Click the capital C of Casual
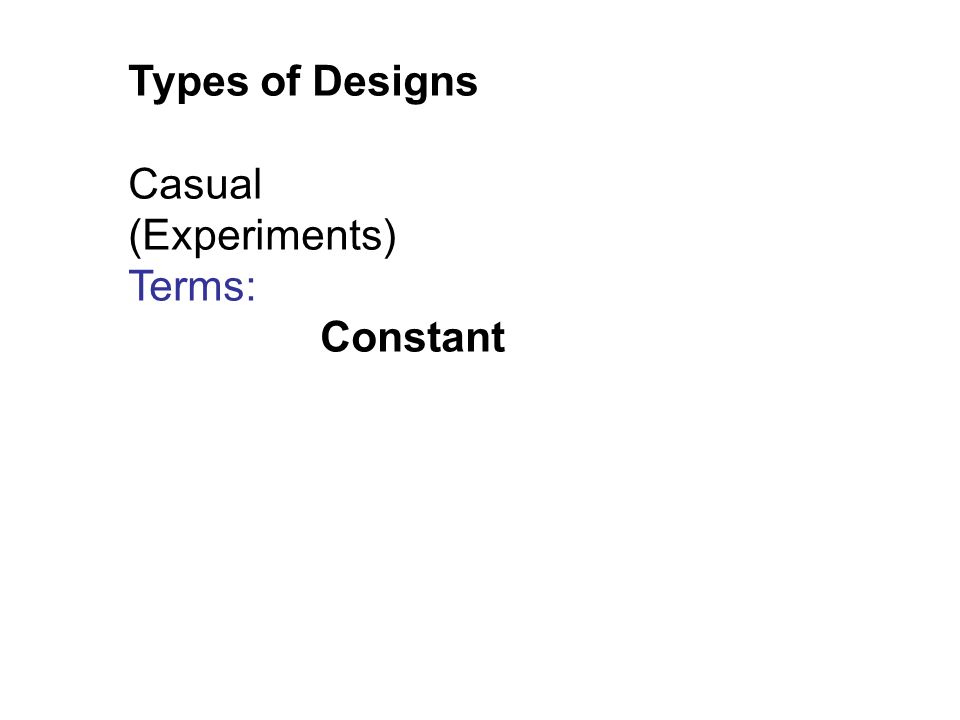Image resolution: width=960 pixels, height=720 pixels. coord(143,184)
